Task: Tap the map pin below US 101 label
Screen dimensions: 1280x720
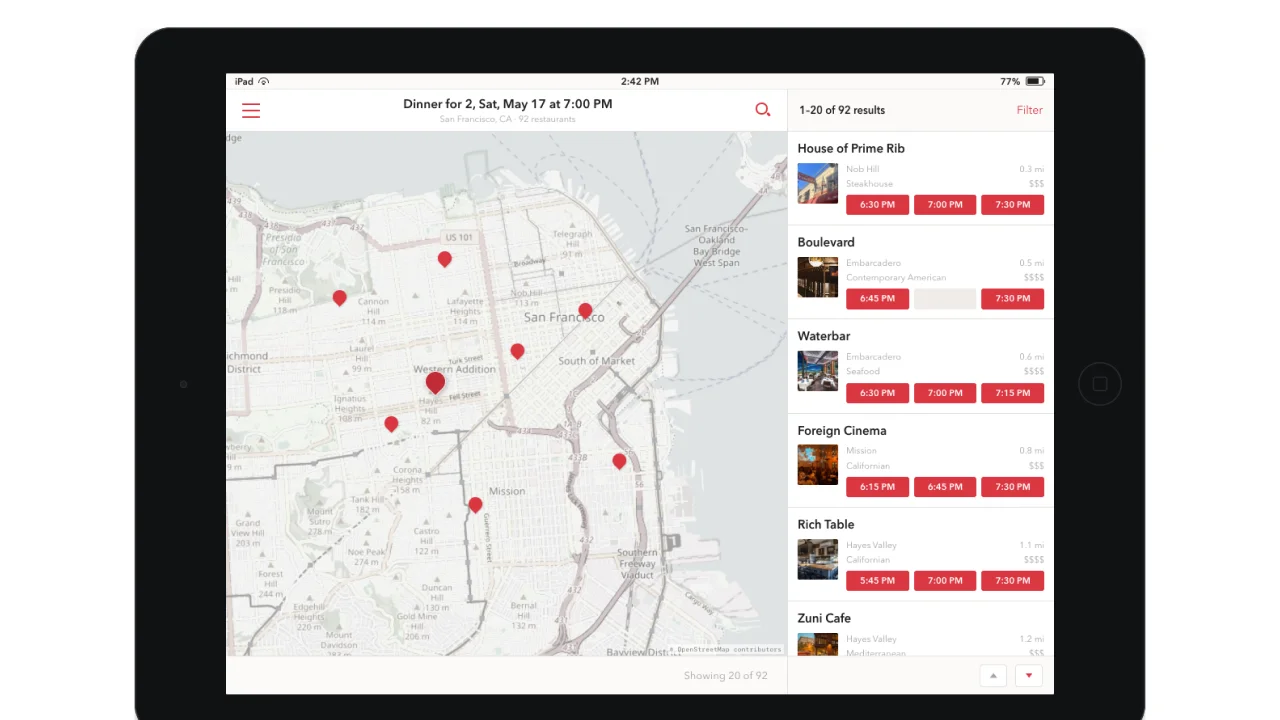Action: click(445, 259)
